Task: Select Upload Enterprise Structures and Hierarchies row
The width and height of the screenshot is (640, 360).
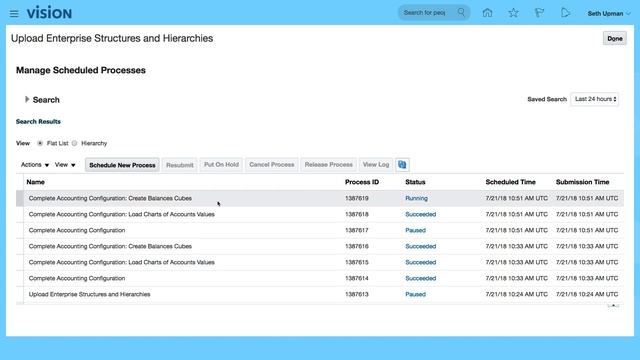Action: 320,294
